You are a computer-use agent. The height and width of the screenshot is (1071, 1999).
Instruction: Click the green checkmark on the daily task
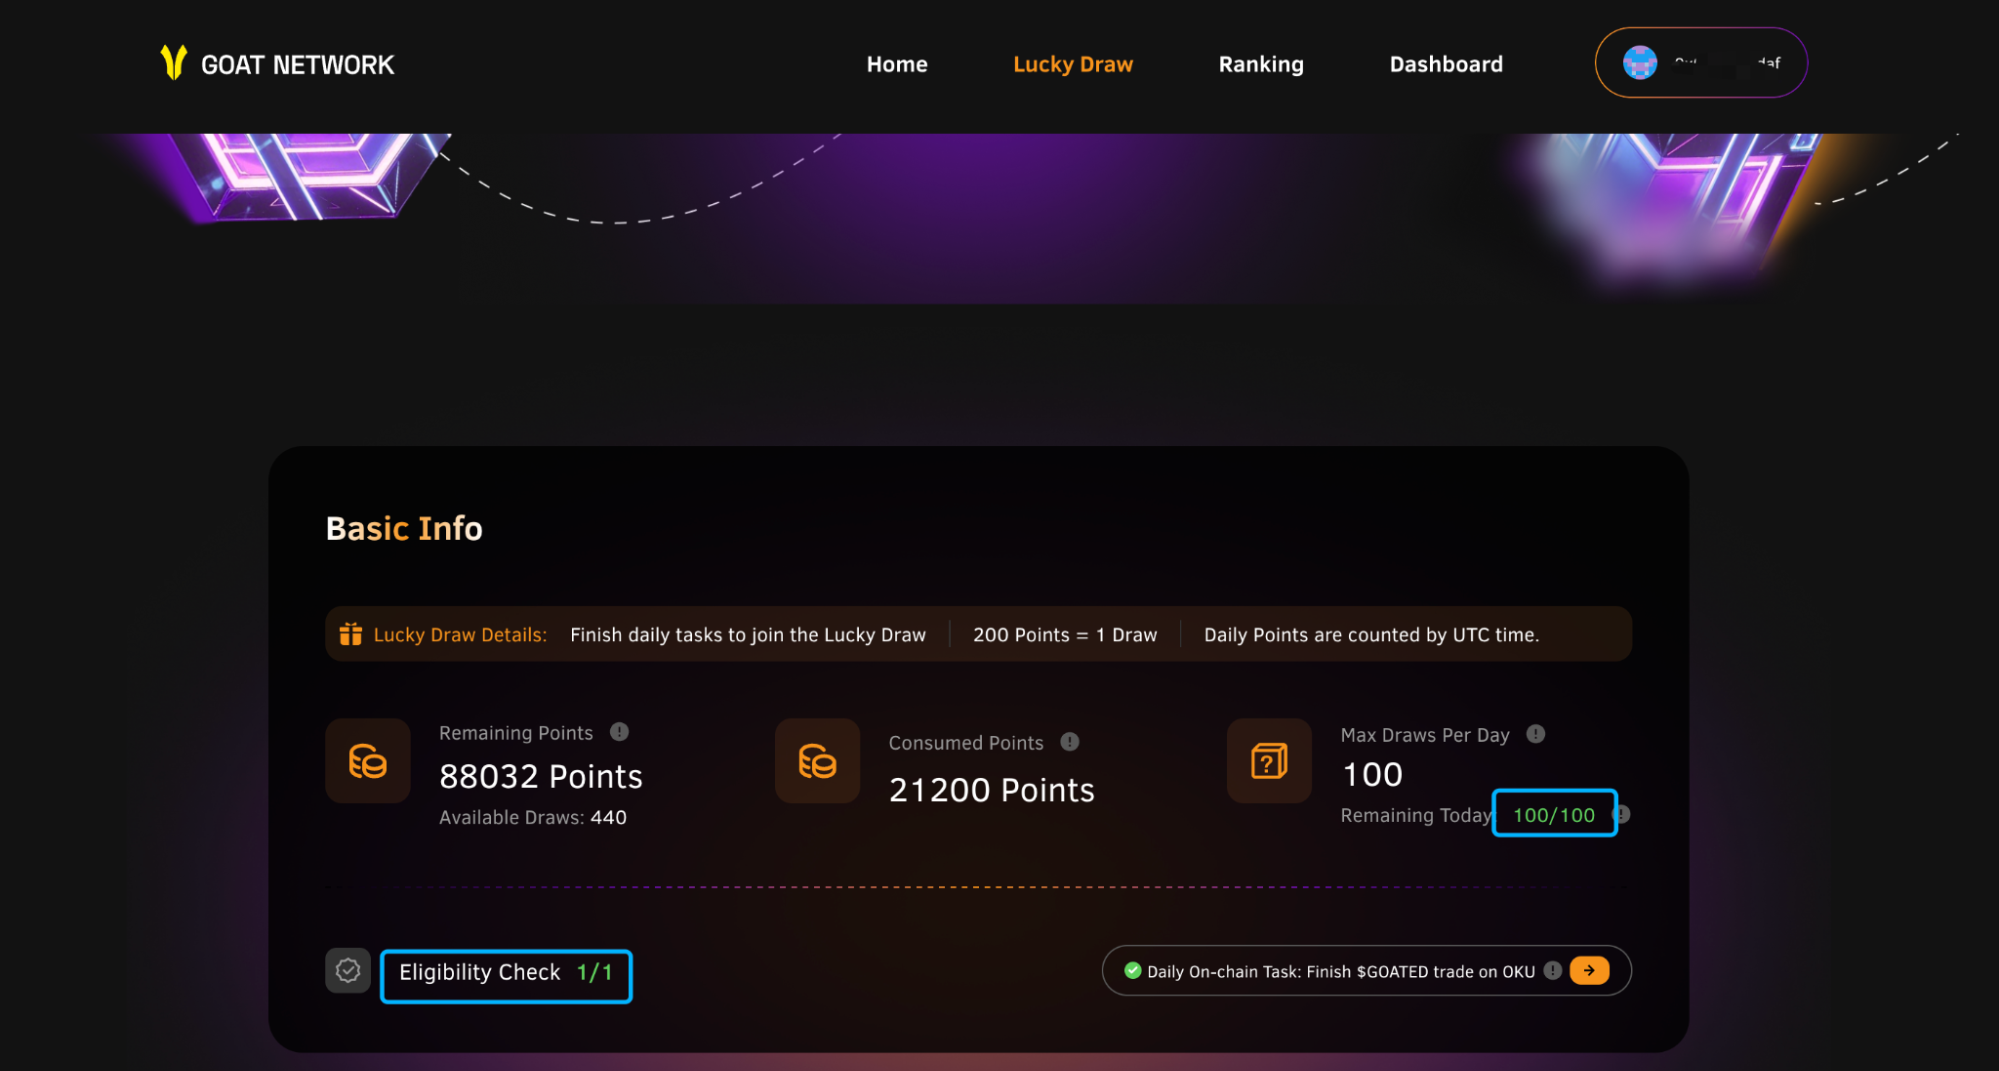point(1133,970)
